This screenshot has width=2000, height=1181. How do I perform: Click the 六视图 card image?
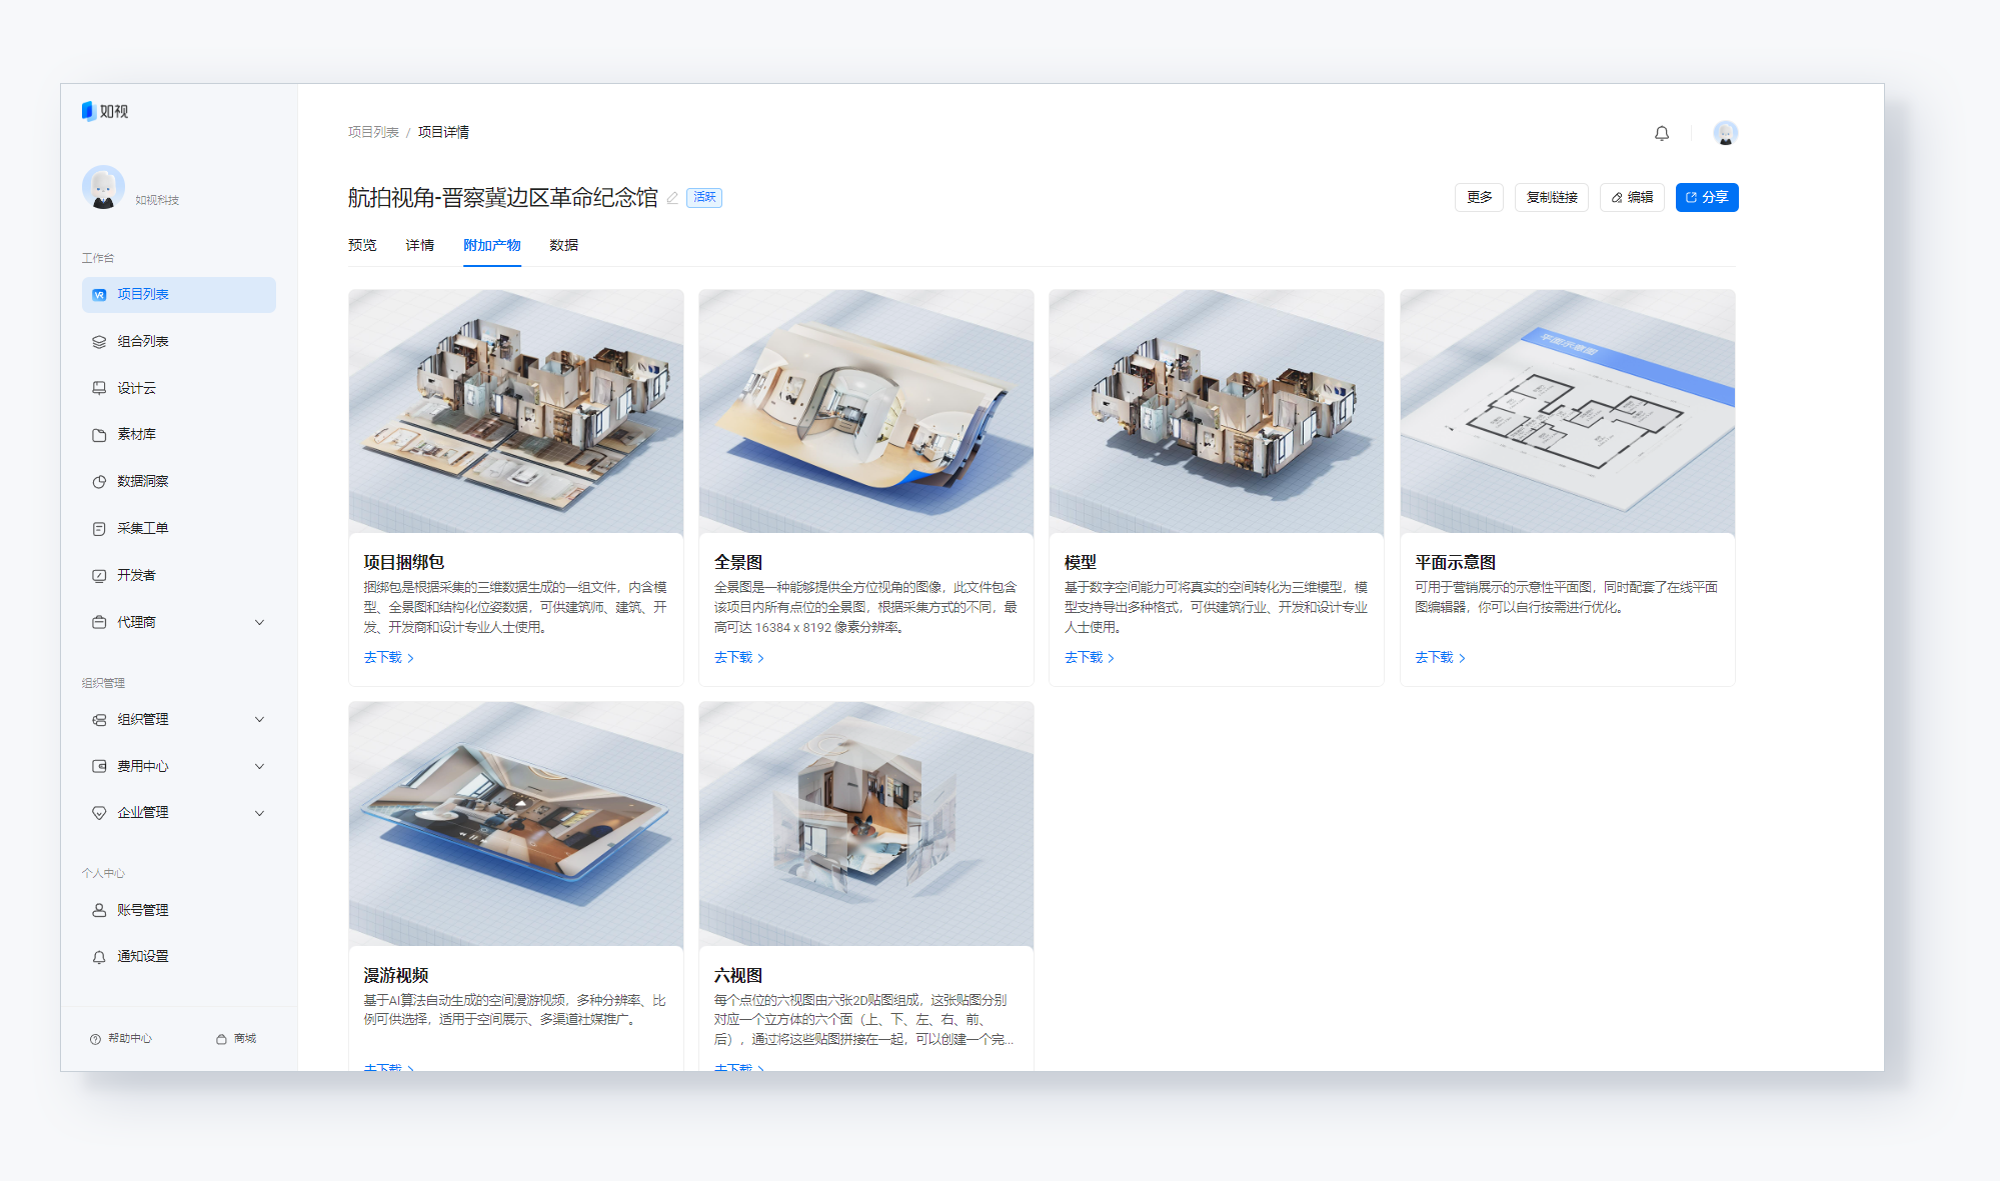point(866,824)
